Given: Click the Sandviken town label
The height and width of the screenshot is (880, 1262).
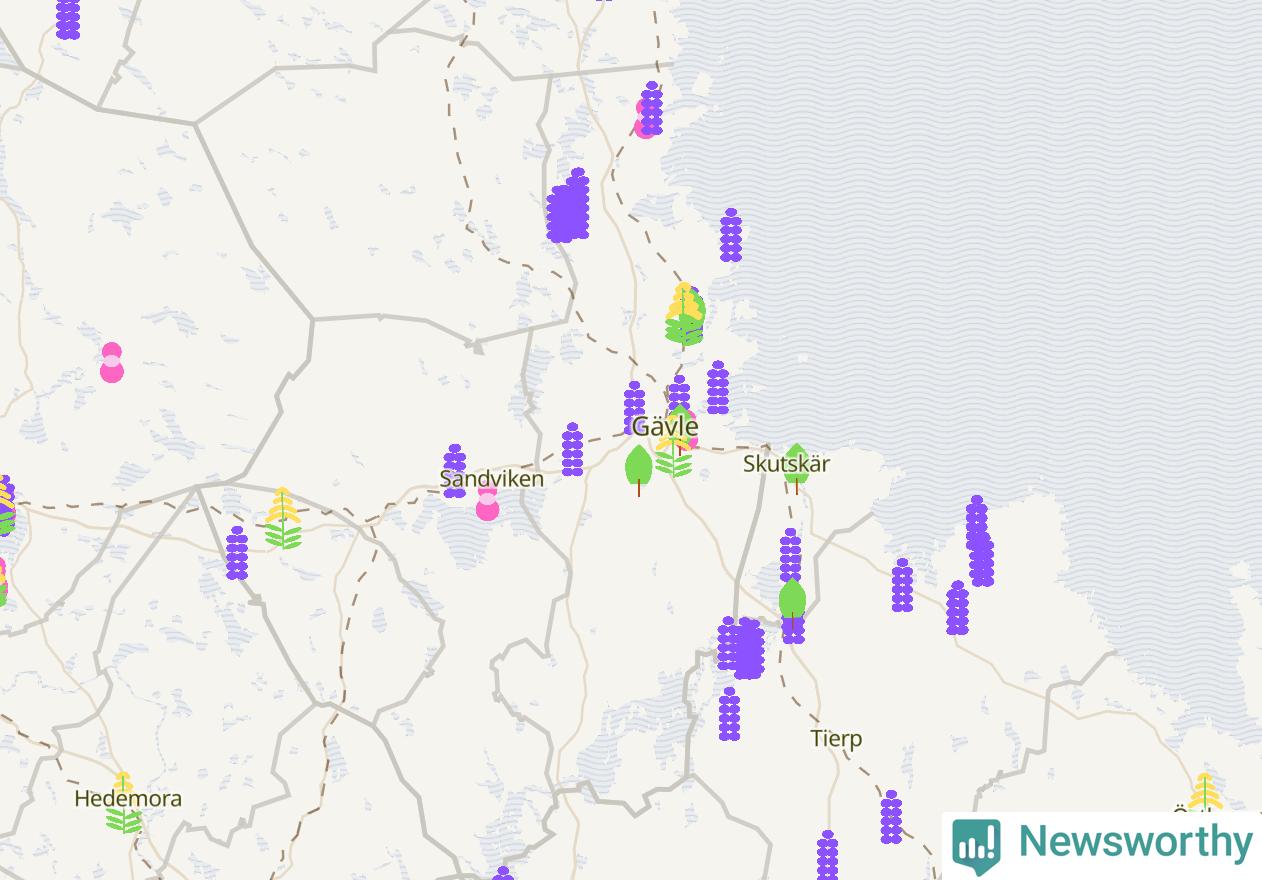Looking at the screenshot, I should click(x=492, y=479).
